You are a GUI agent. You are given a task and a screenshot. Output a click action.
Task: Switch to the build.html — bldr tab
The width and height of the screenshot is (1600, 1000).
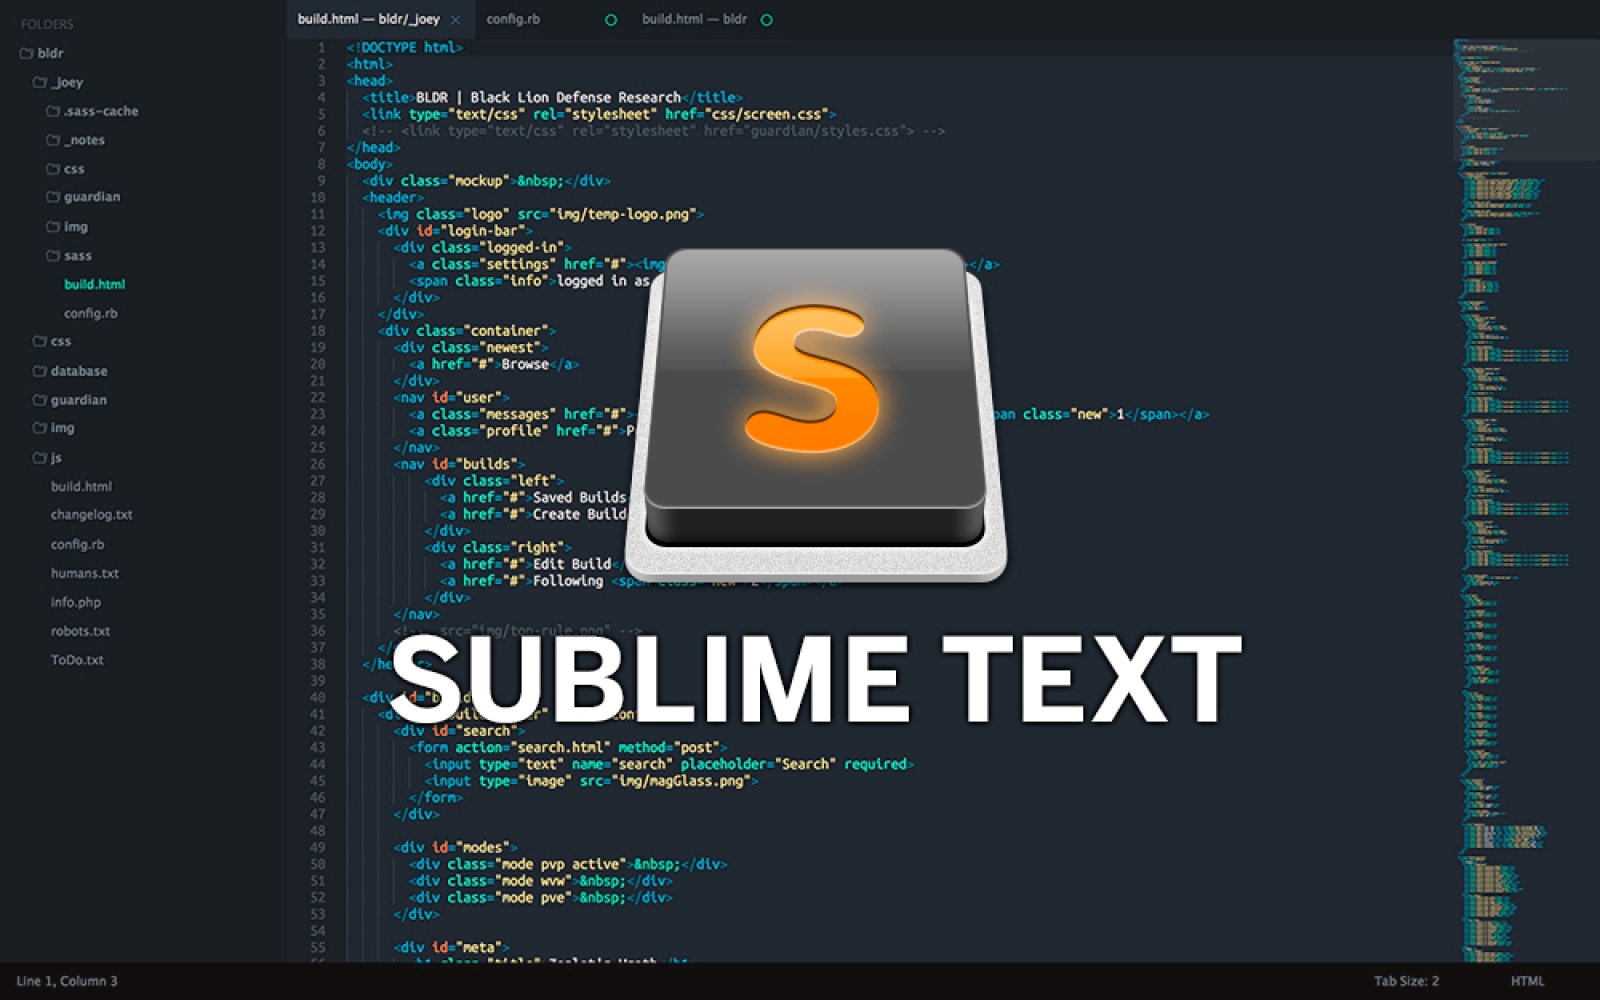pos(694,19)
